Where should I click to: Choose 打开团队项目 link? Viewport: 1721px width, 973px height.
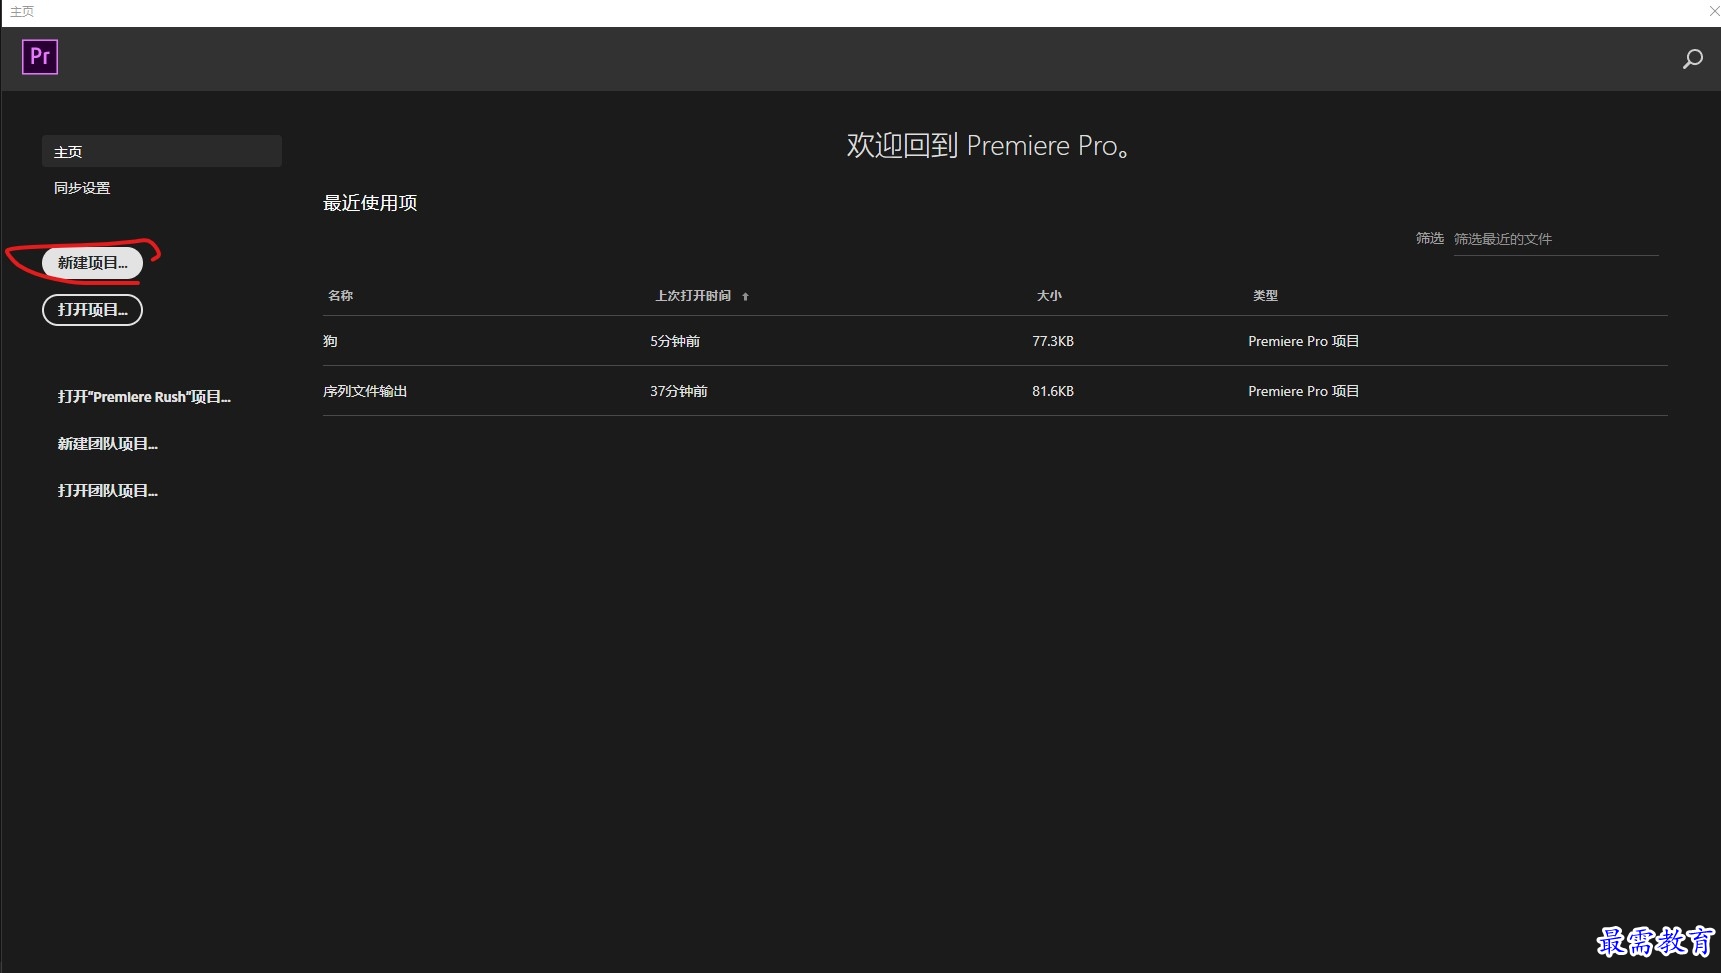pos(108,491)
